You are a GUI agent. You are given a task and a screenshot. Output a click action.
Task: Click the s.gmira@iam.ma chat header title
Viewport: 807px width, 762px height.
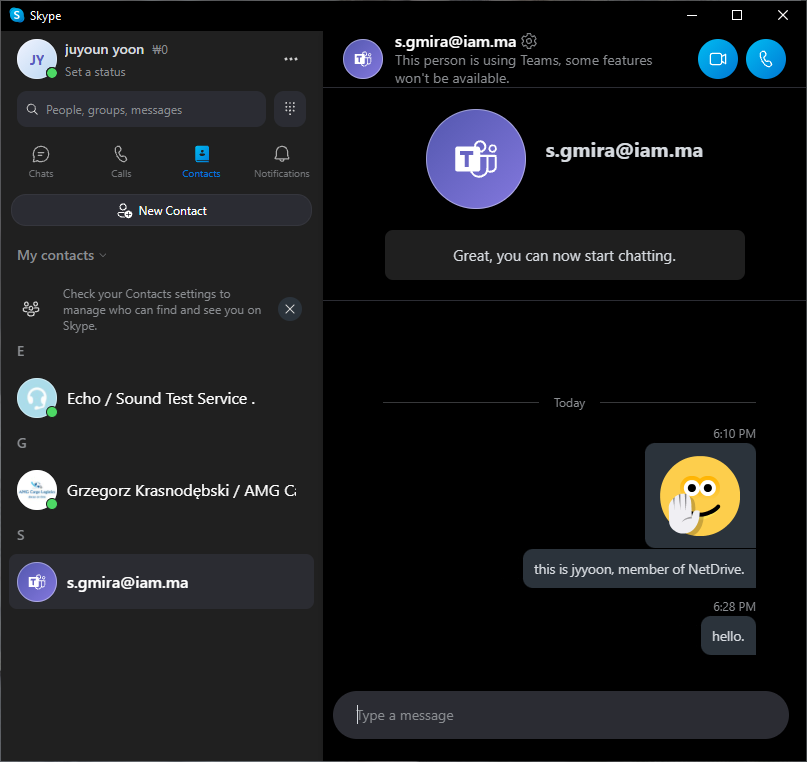click(455, 42)
